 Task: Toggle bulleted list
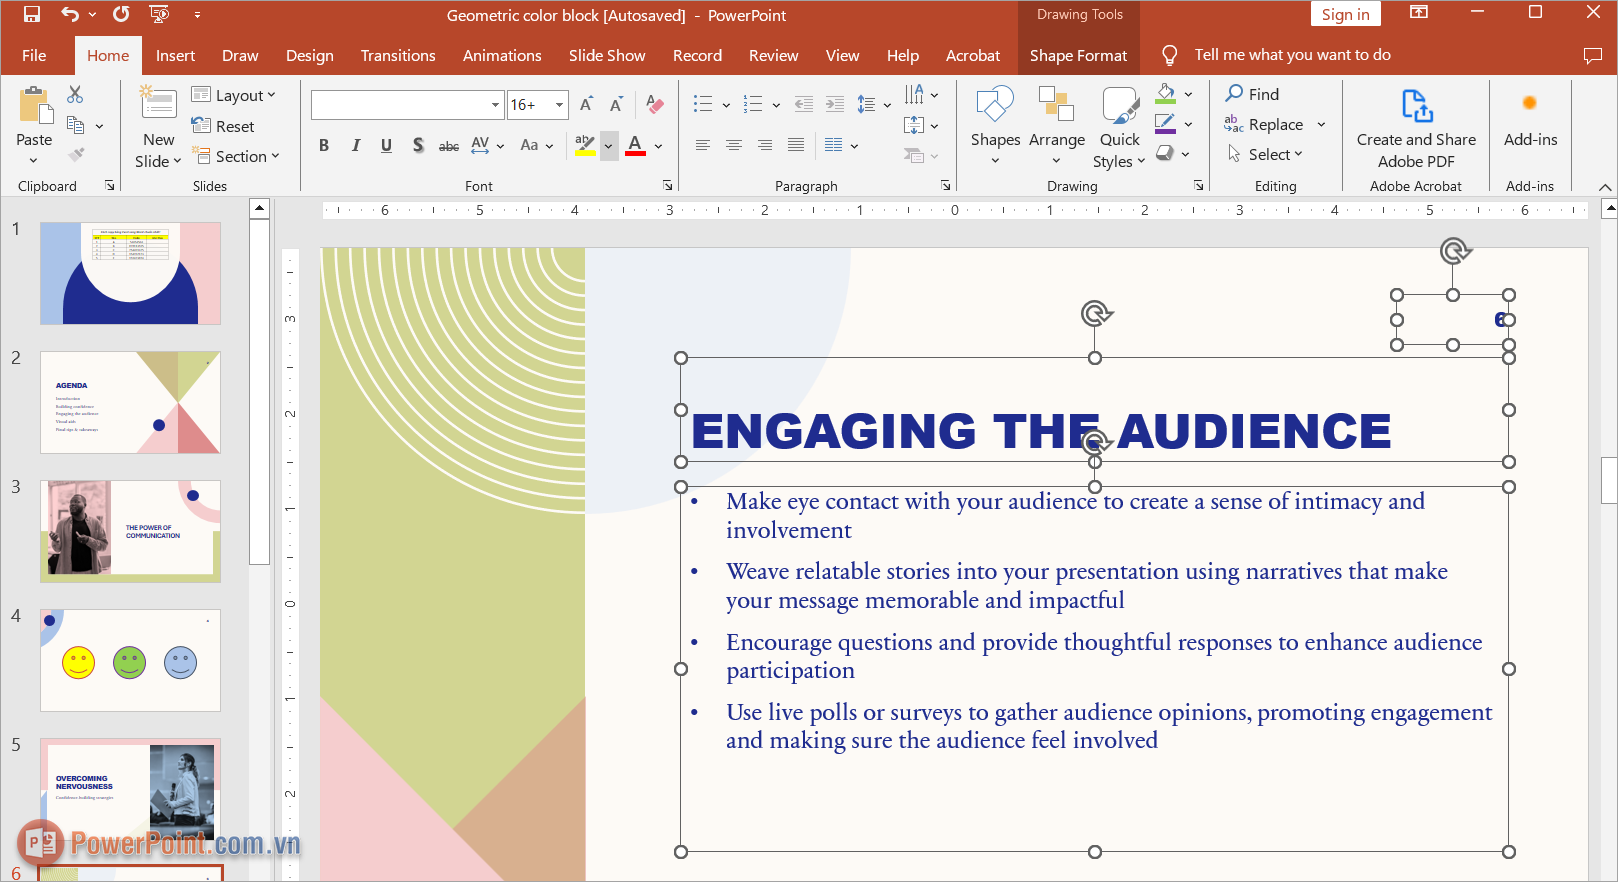tap(703, 104)
